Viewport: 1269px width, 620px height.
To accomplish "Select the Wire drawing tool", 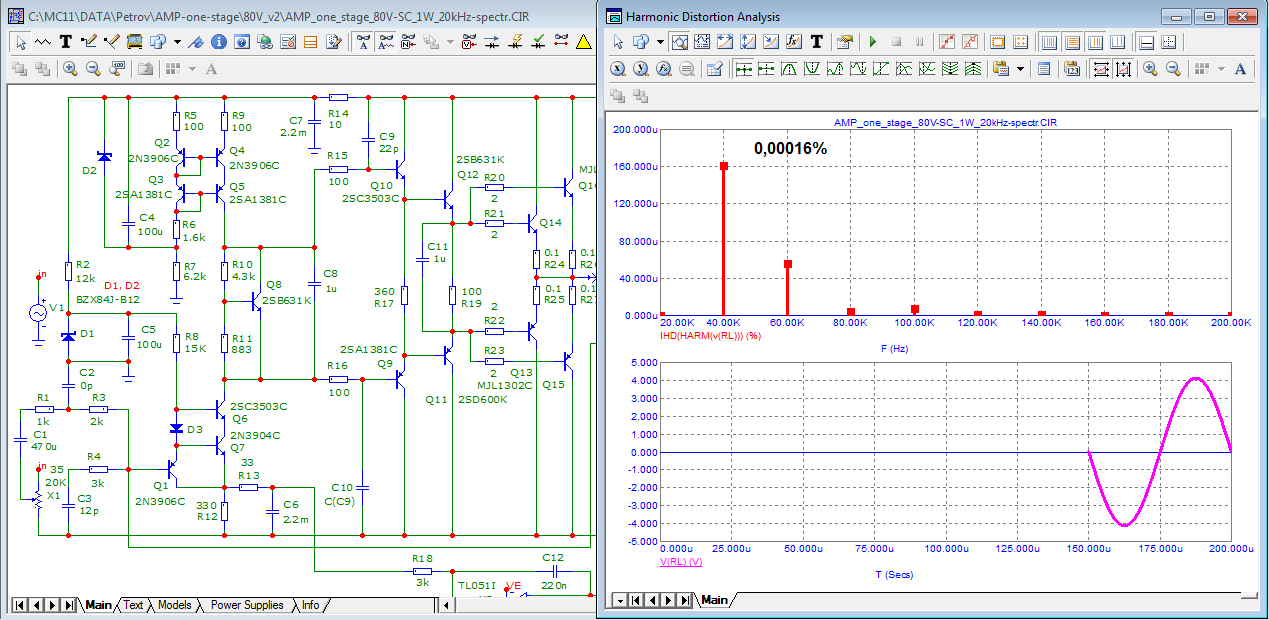I will coord(88,42).
